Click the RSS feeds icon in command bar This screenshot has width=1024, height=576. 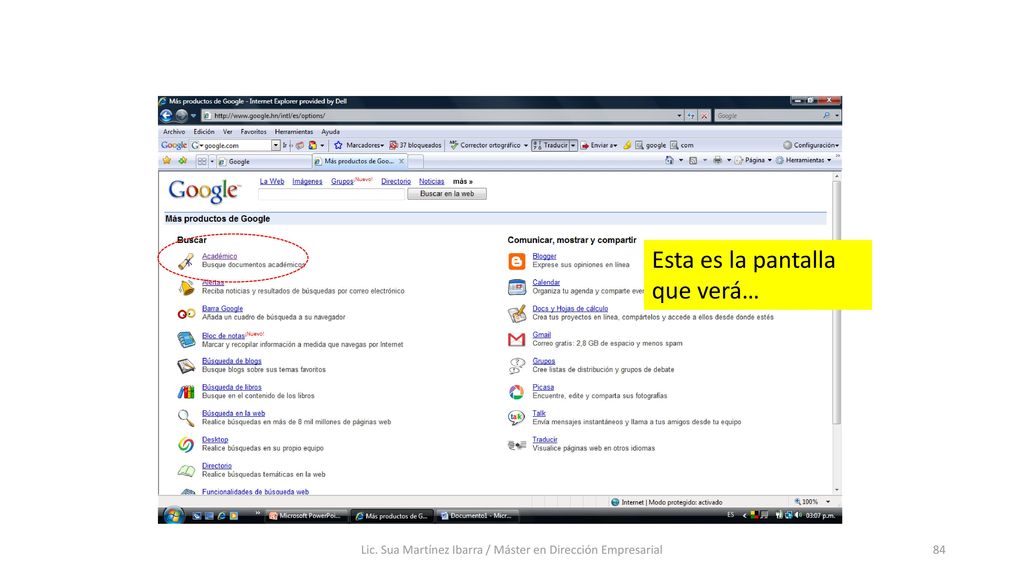pos(693,161)
